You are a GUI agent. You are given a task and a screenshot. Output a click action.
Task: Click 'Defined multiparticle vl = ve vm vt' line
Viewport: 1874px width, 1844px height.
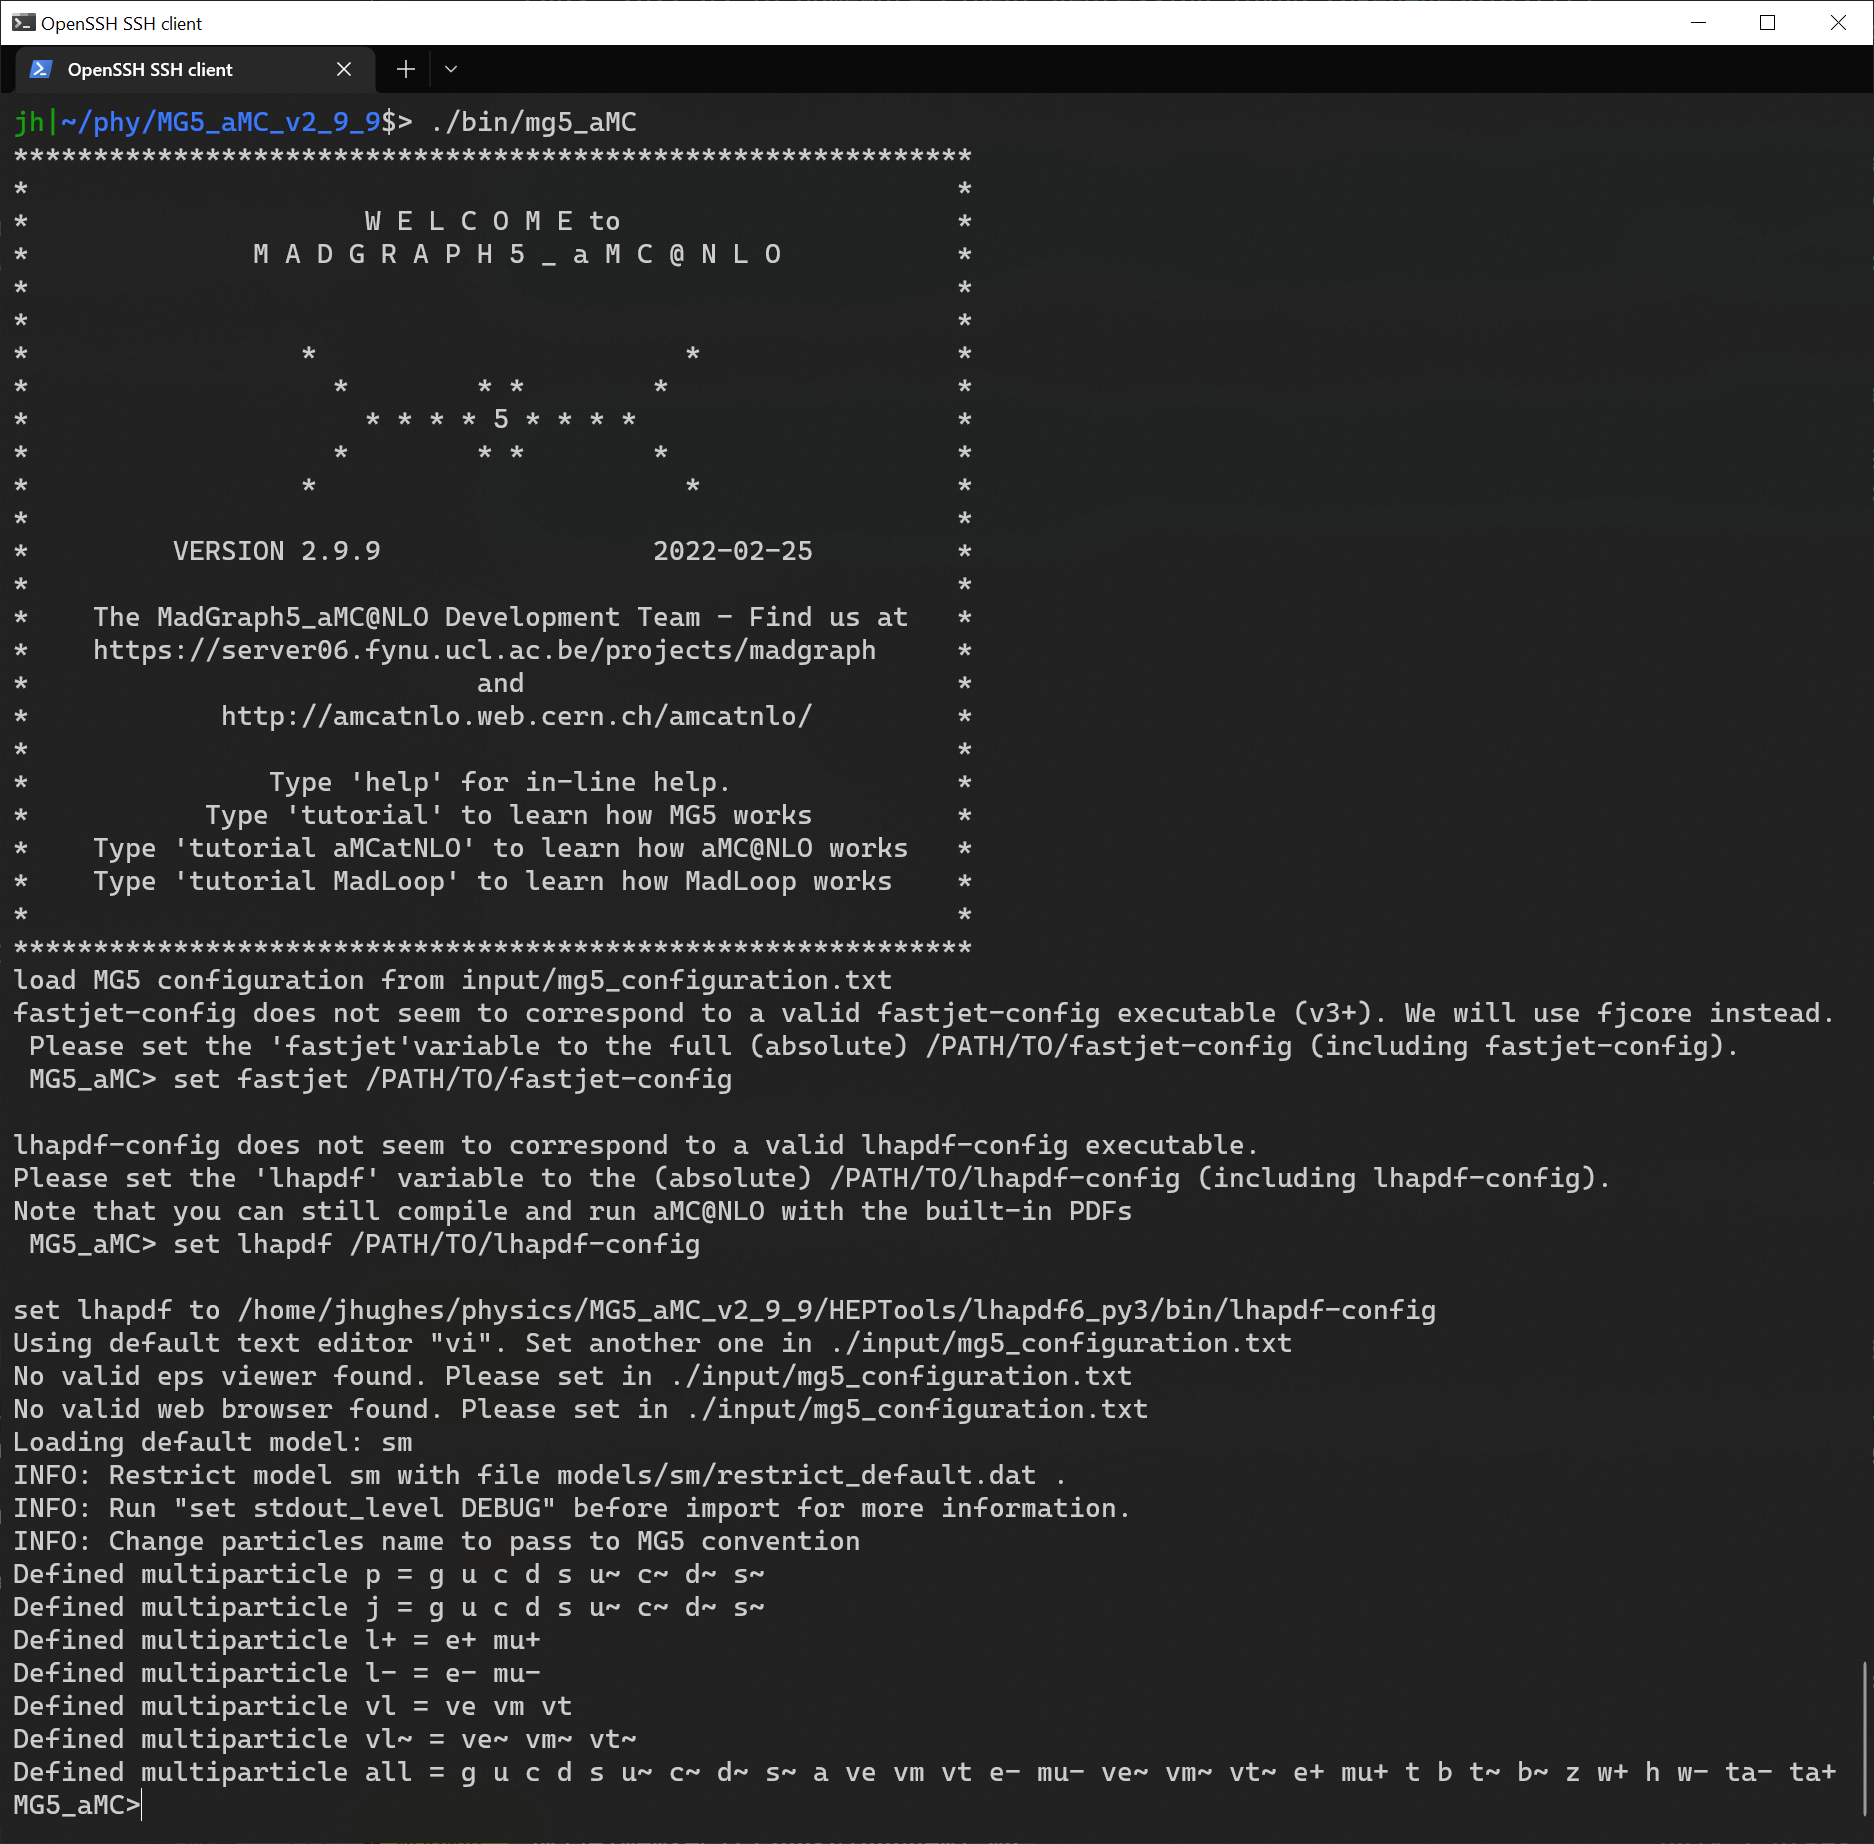click(x=293, y=1706)
